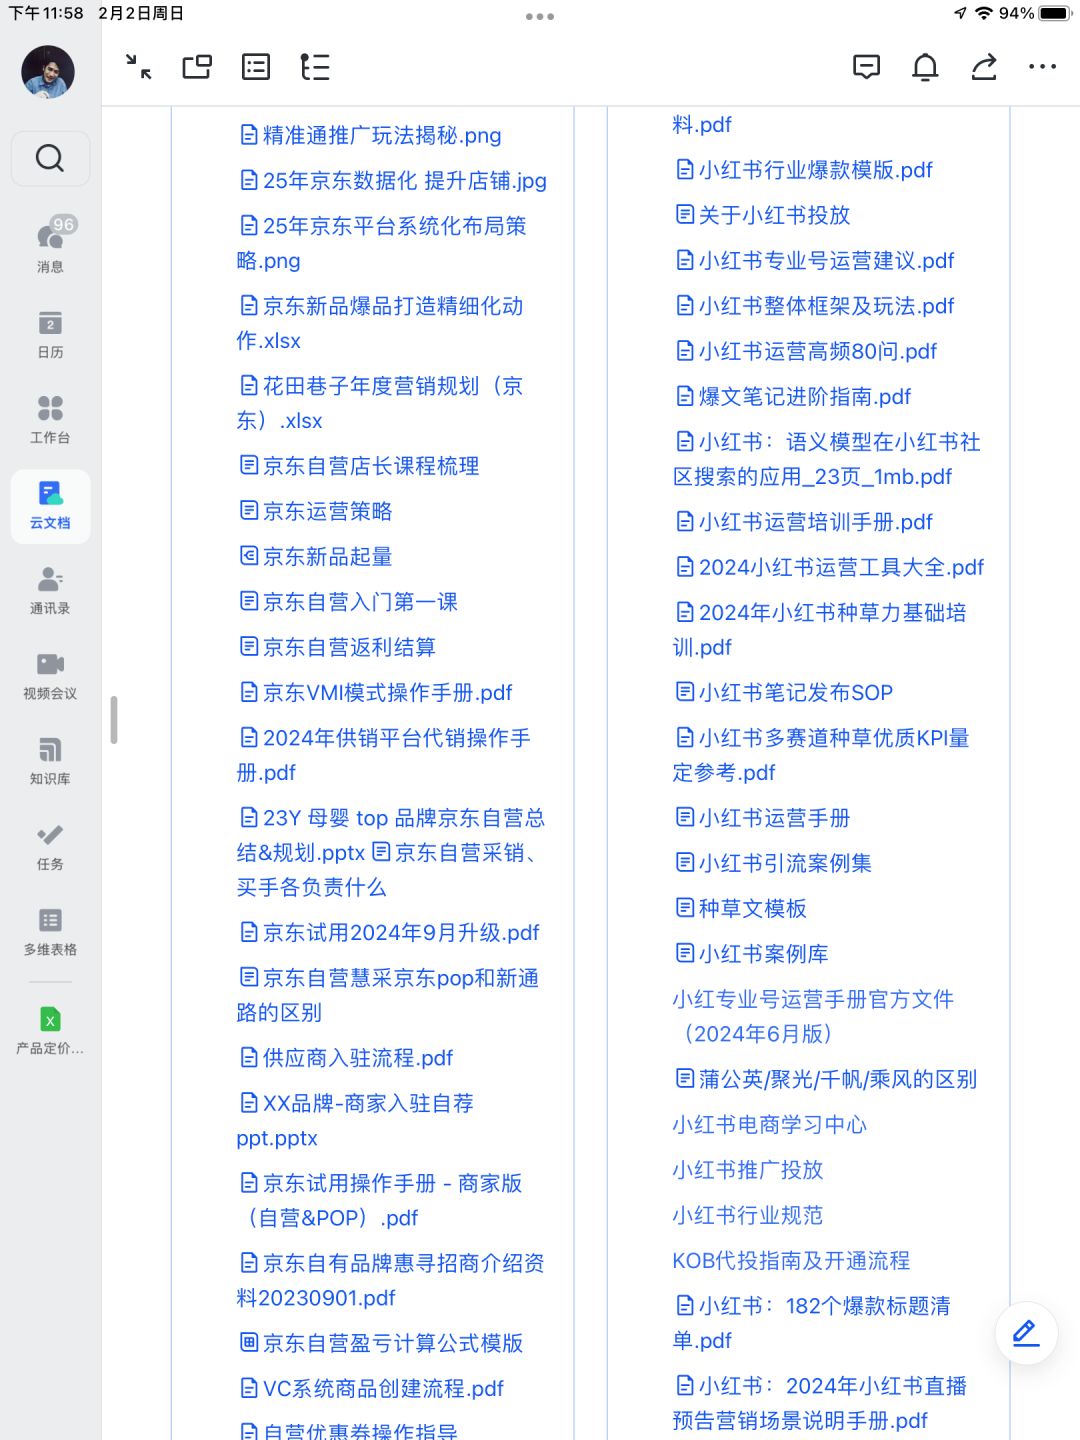Open 小红书笔记发布SOP document
Viewport: 1080px width, 1440px height.
[x=785, y=692]
